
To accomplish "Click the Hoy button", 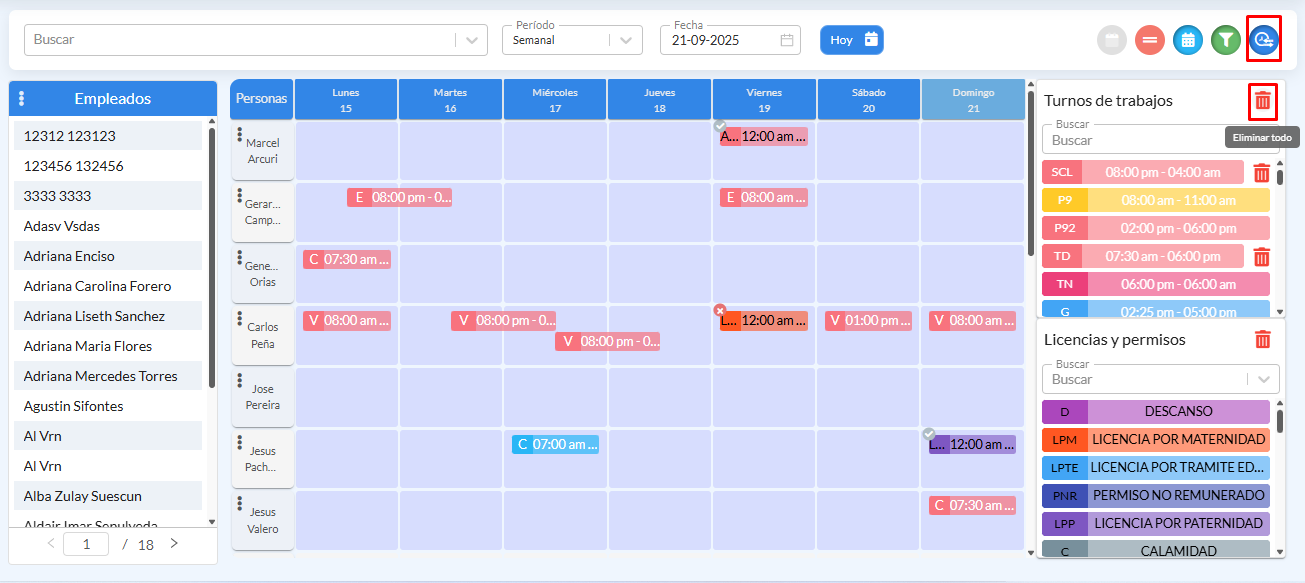I will point(852,40).
